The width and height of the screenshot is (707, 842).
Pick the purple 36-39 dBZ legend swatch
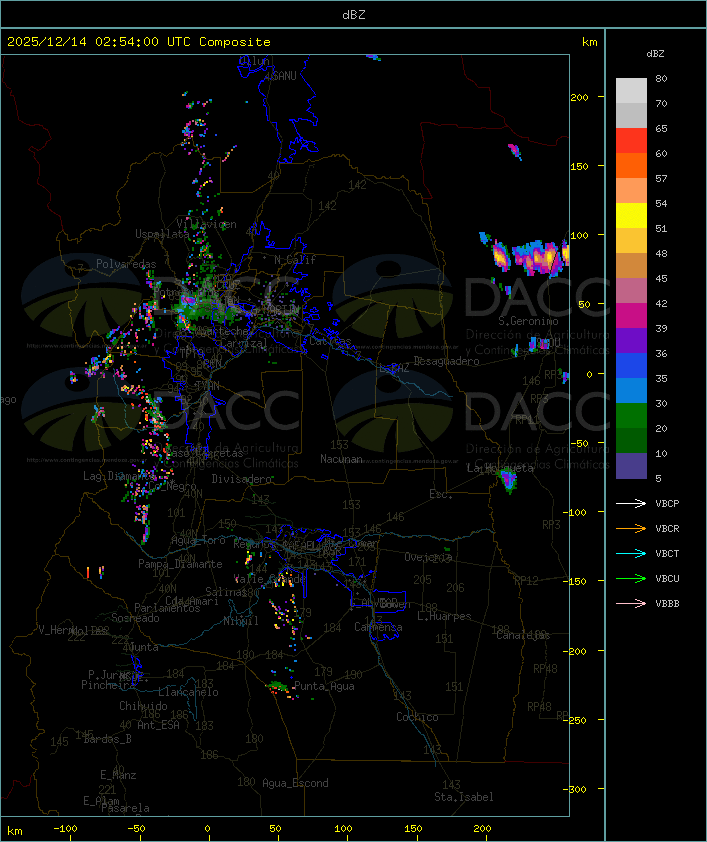(631, 341)
